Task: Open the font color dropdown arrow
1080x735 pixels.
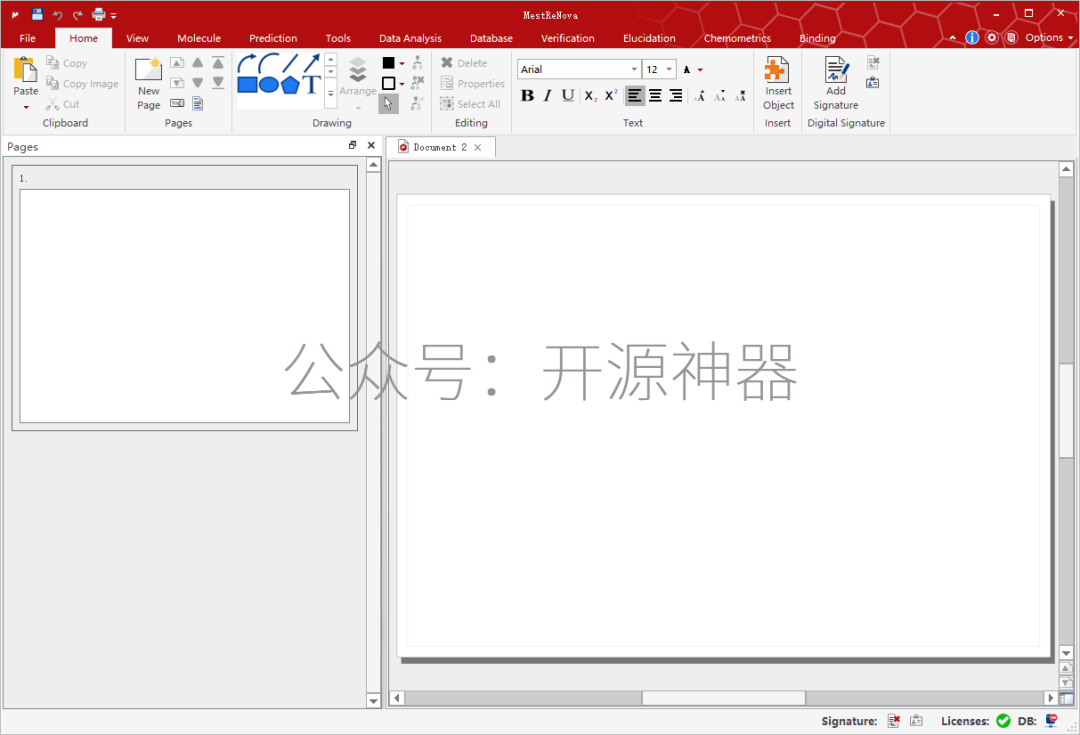Action: point(700,70)
